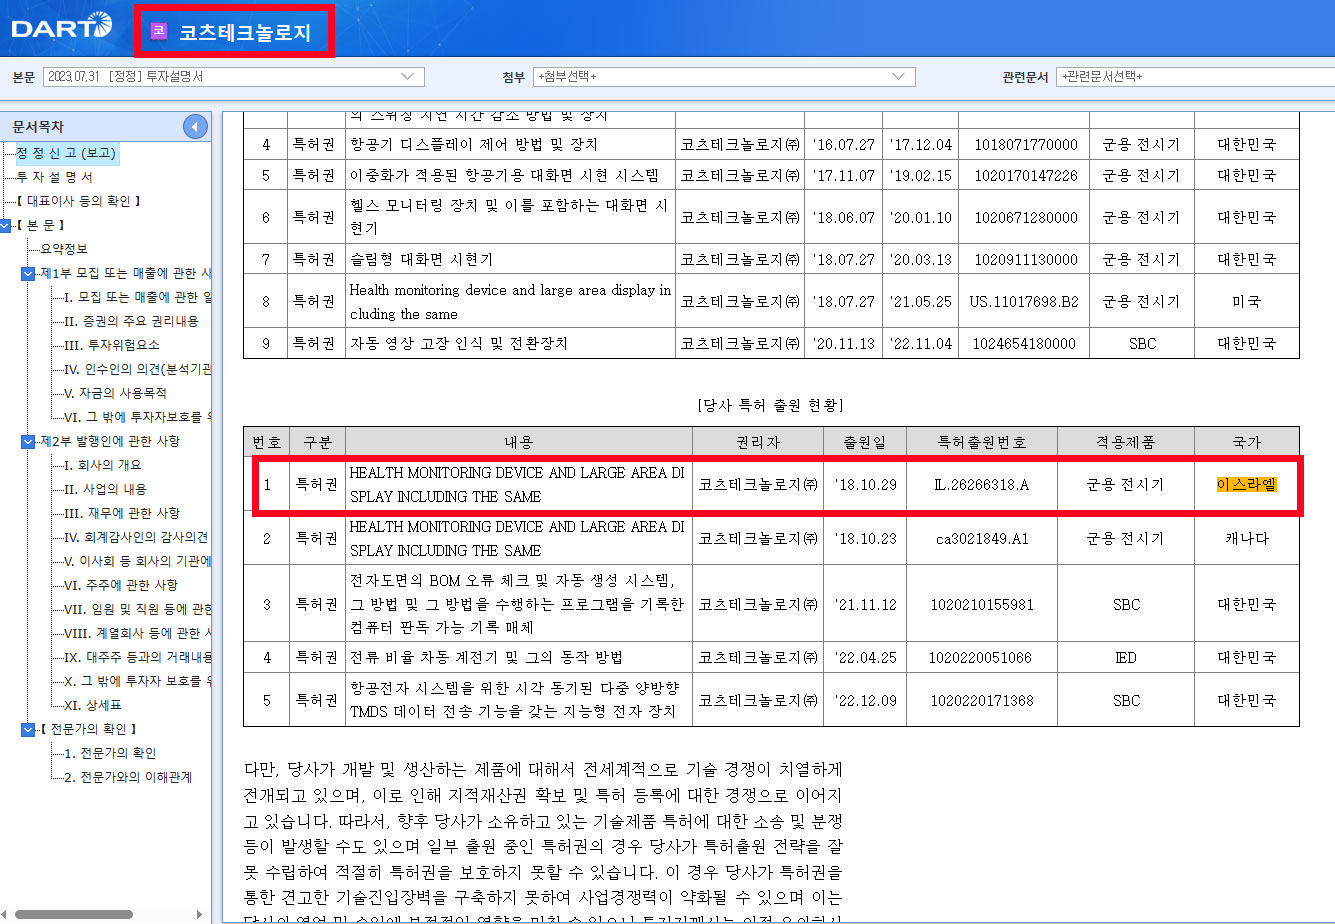
Task: Open III. 투자위험요소 section
Action: [111, 345]
